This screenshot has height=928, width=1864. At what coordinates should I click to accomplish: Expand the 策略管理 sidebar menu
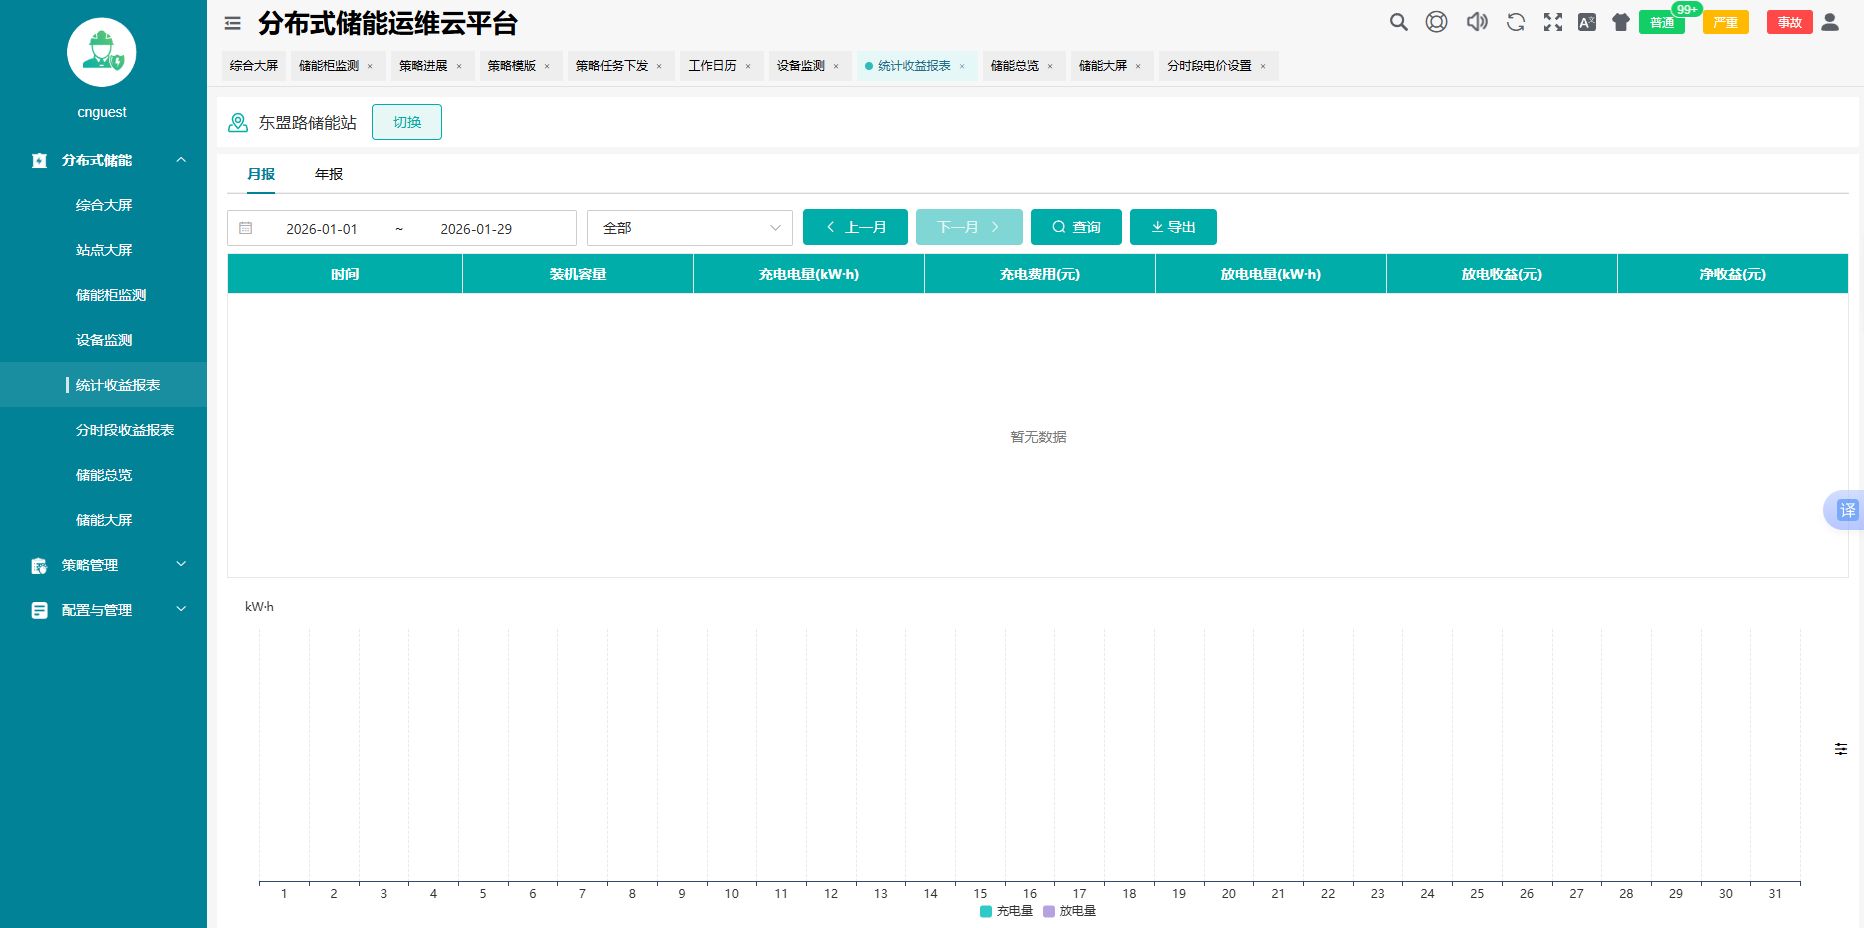click(103, 565)
